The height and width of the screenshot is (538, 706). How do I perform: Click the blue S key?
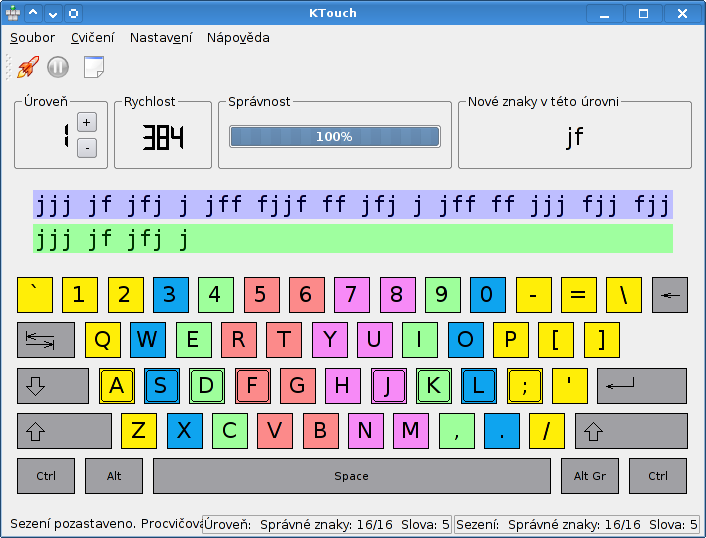[x=162, y=386]
